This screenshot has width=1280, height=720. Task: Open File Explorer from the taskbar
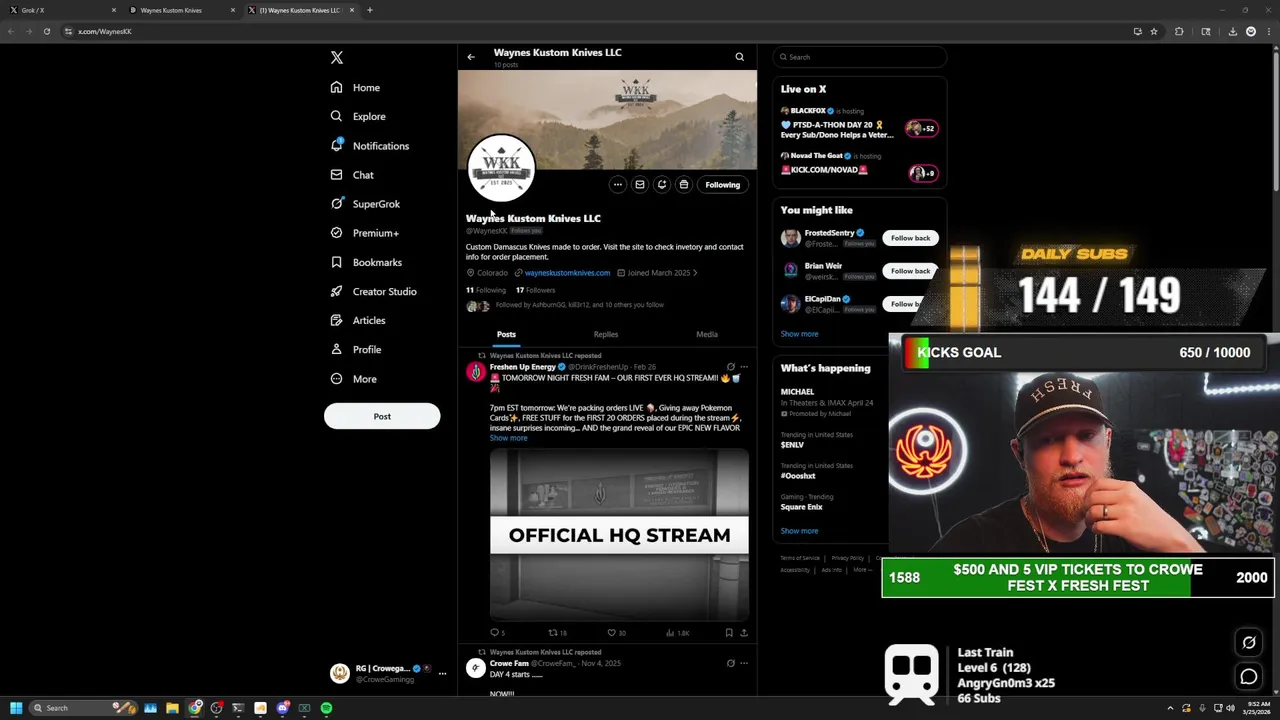tap(172, 708)
